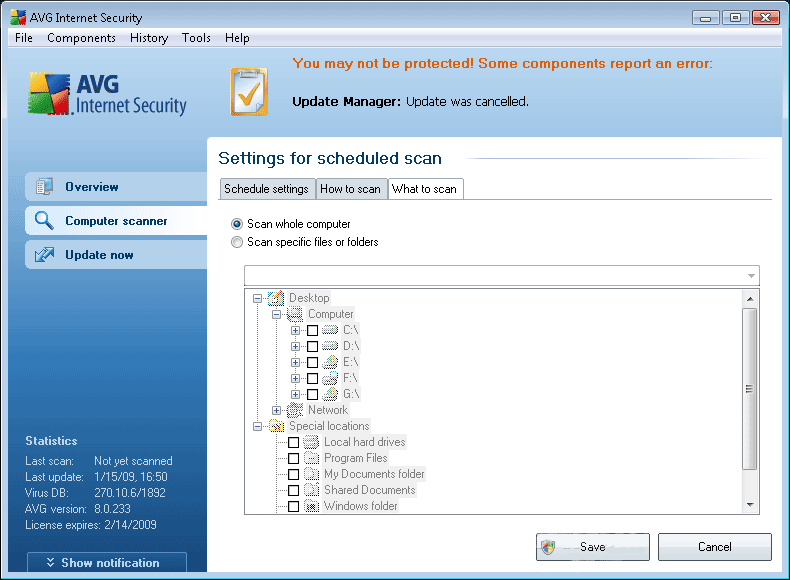Check the E:\ drive checkbox
The width and height of the screenshot is (790, 580).
[312, 362]
